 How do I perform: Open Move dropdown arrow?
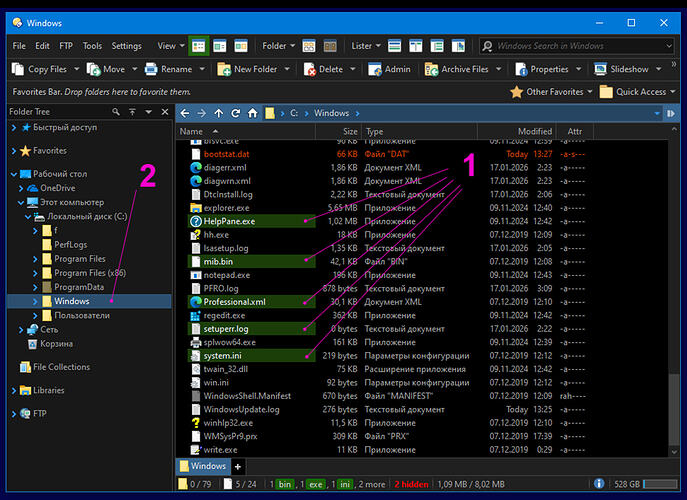[x=135, y=69]
